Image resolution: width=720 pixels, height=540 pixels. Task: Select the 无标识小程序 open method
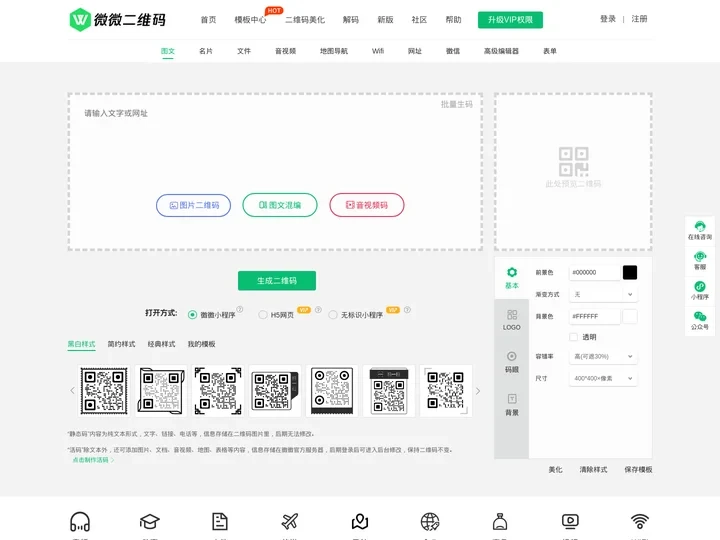[x=333, y=315]
